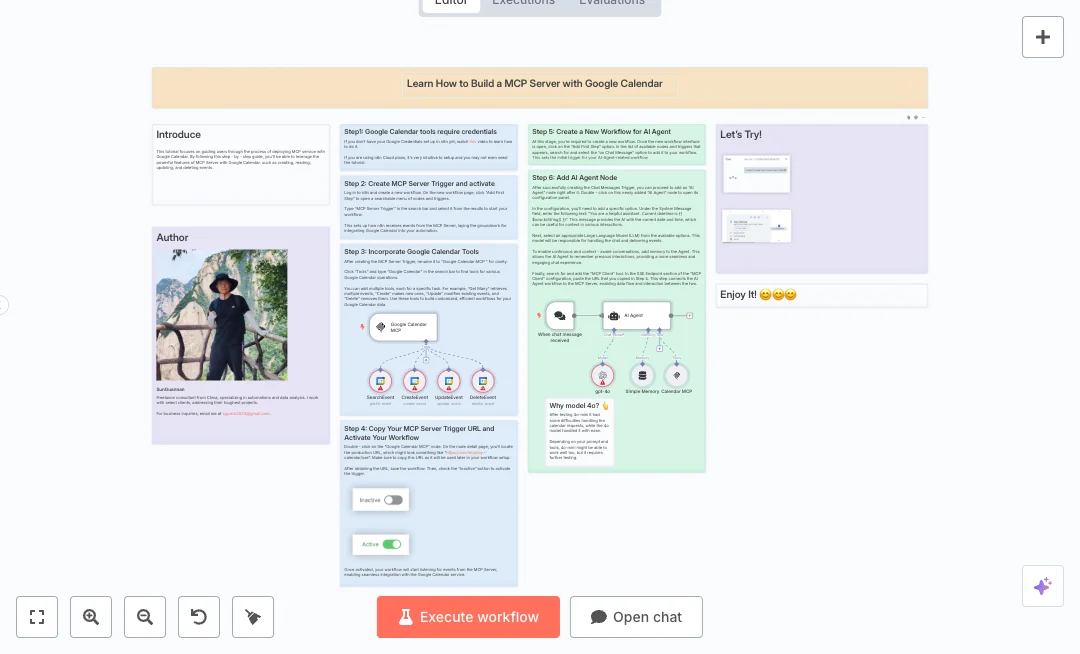Screen dimensions: 1080x654
Task: Open the AI assistant sparkle button
Action: [1043, 586]
